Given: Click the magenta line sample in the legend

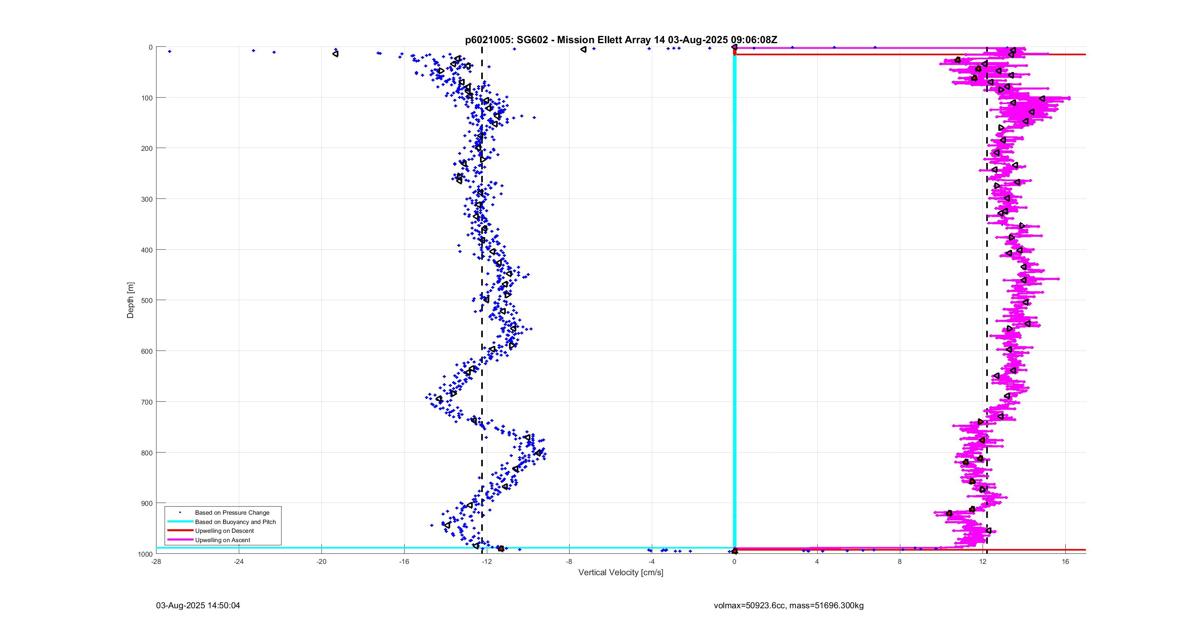Looking at the screenshot, I should click(x=180, y=539).
